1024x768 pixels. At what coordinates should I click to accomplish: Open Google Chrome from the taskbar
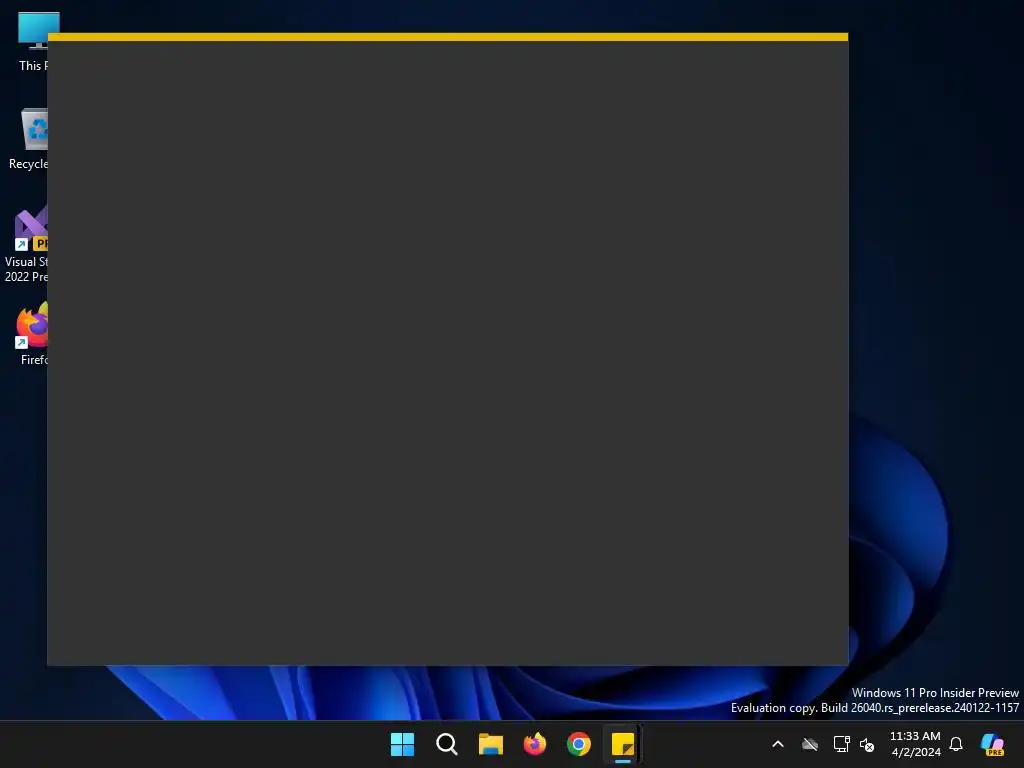click(579, 744)
